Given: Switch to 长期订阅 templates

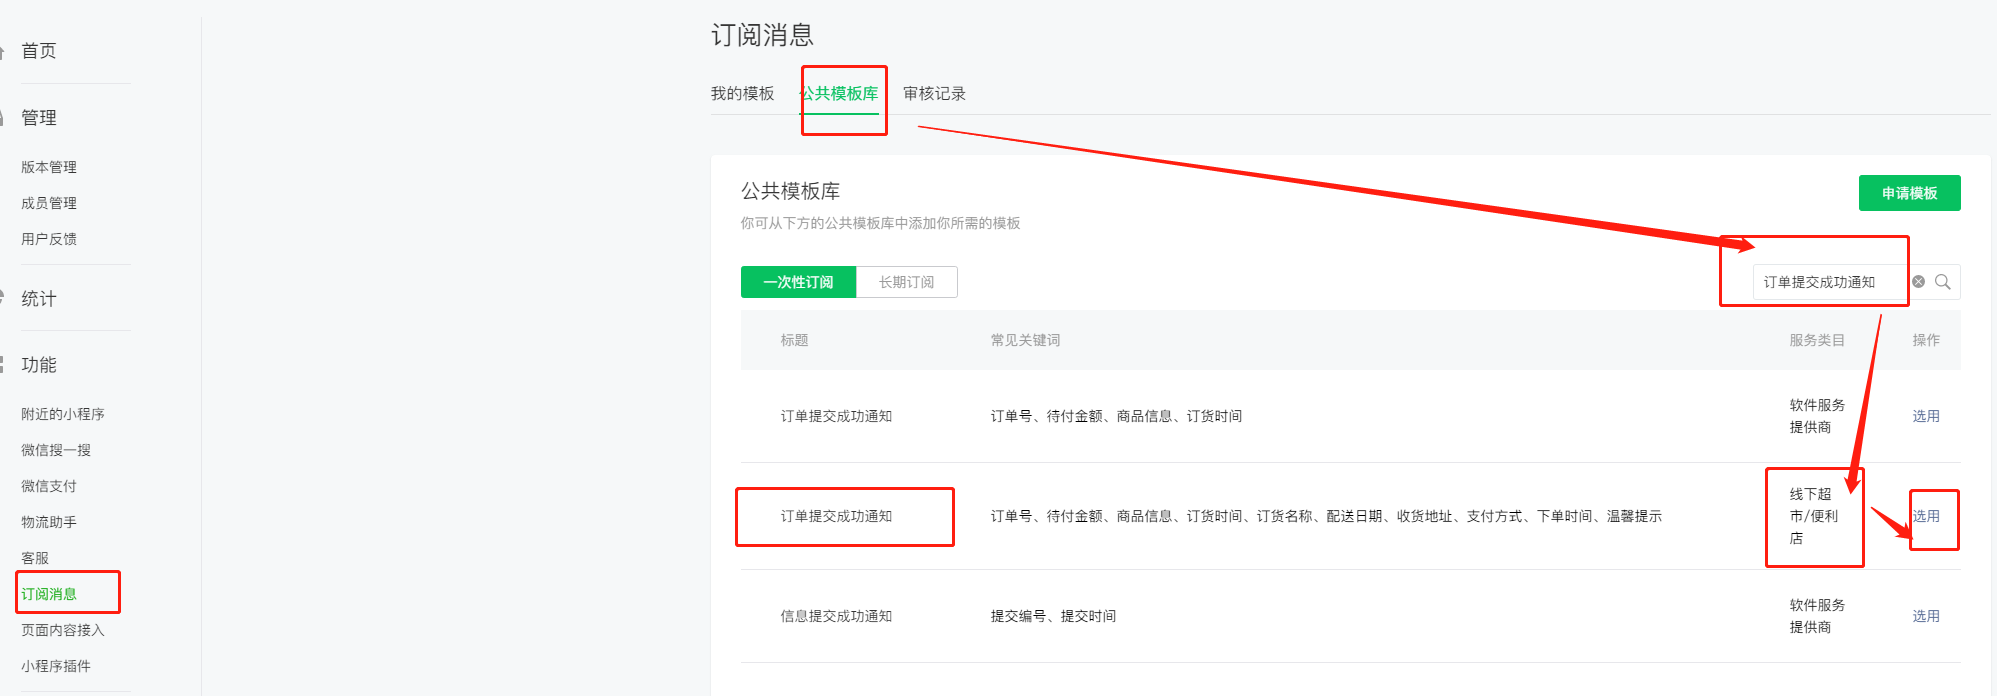Looking at the screenshot, I should 906,282.
